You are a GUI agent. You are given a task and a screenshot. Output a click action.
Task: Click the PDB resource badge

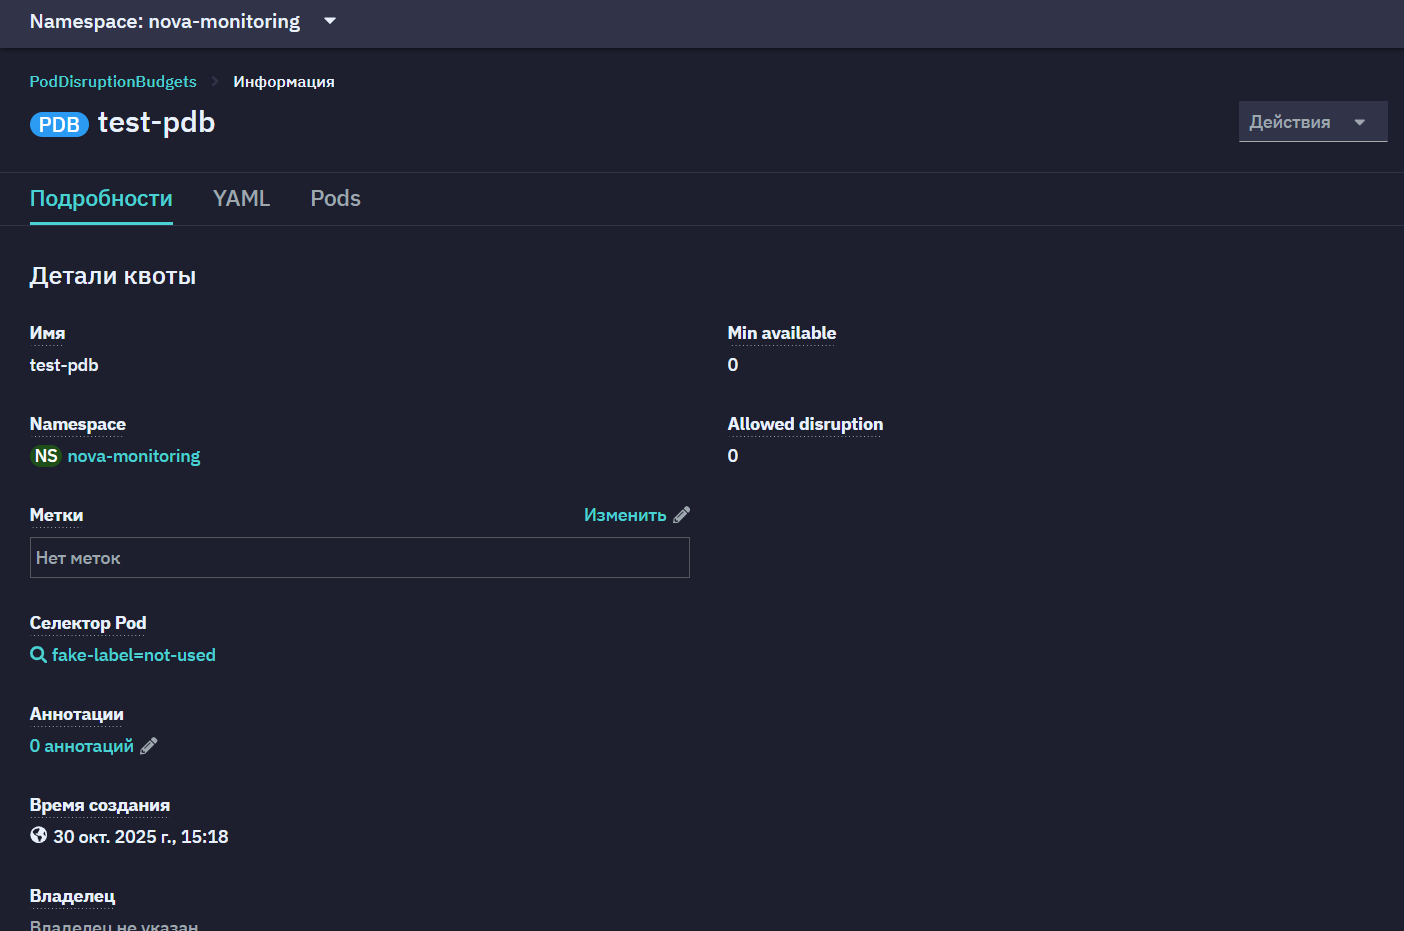[59, 124]
